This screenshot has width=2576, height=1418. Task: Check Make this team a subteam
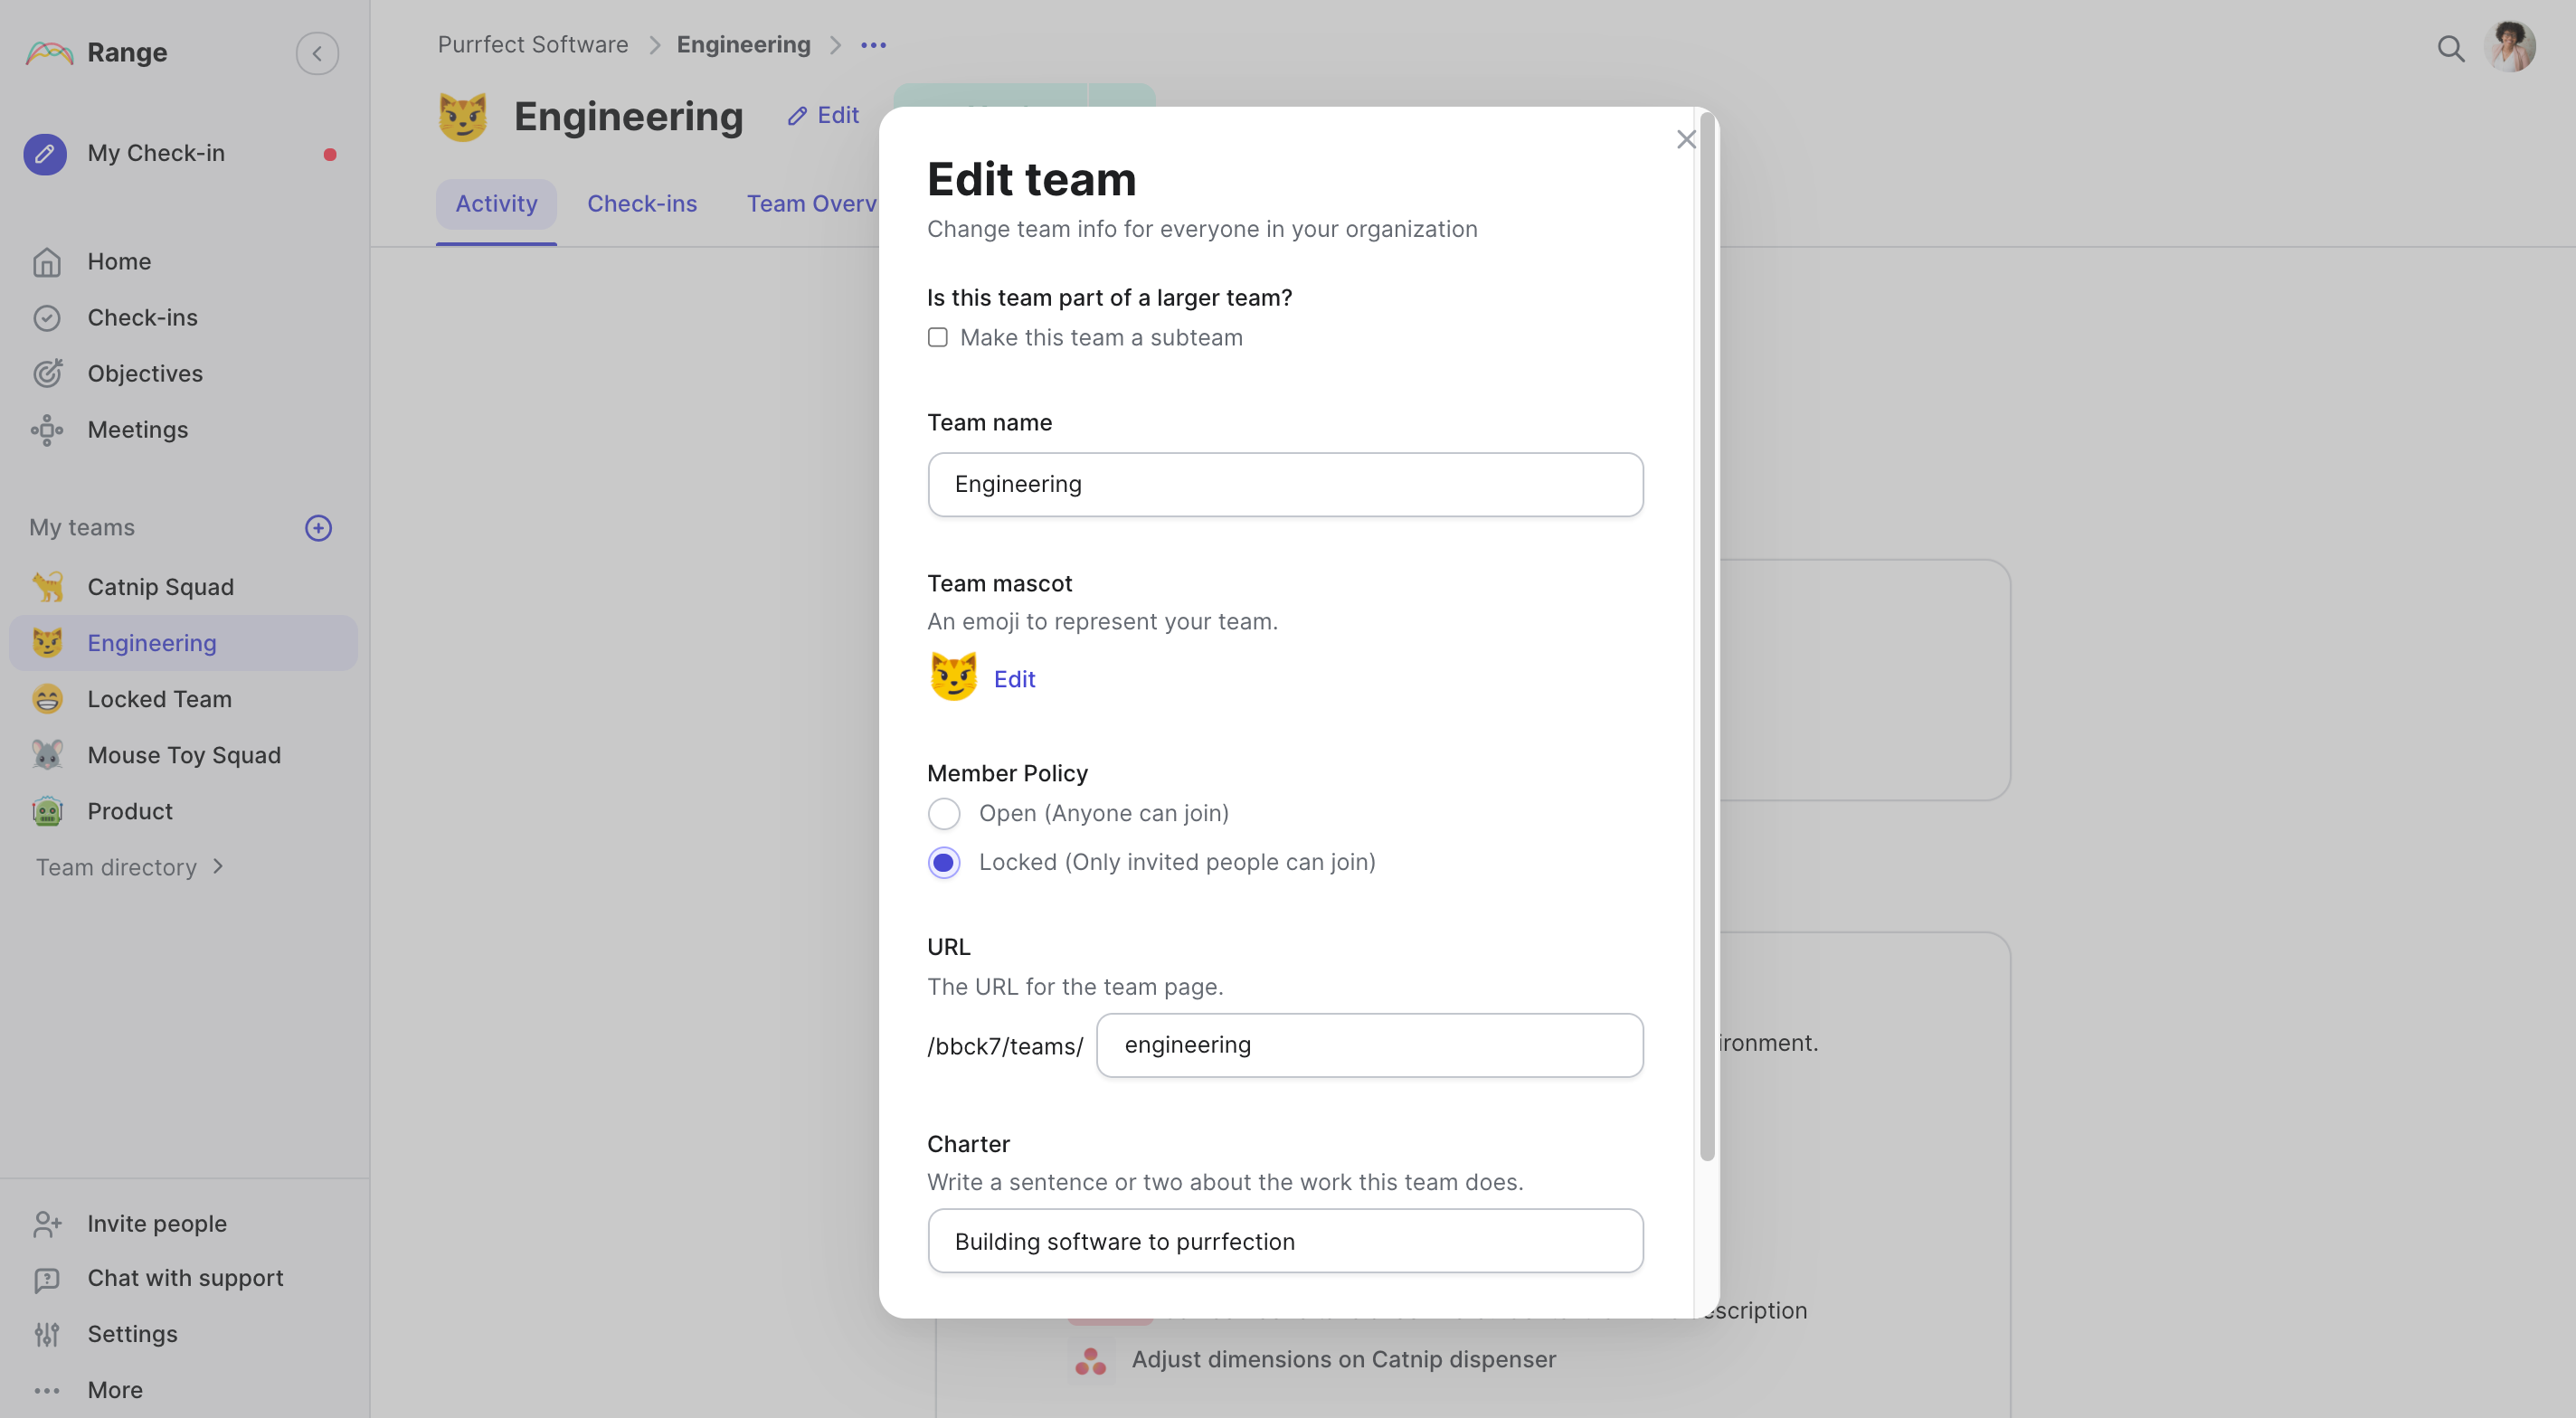[x=937, y=338]
